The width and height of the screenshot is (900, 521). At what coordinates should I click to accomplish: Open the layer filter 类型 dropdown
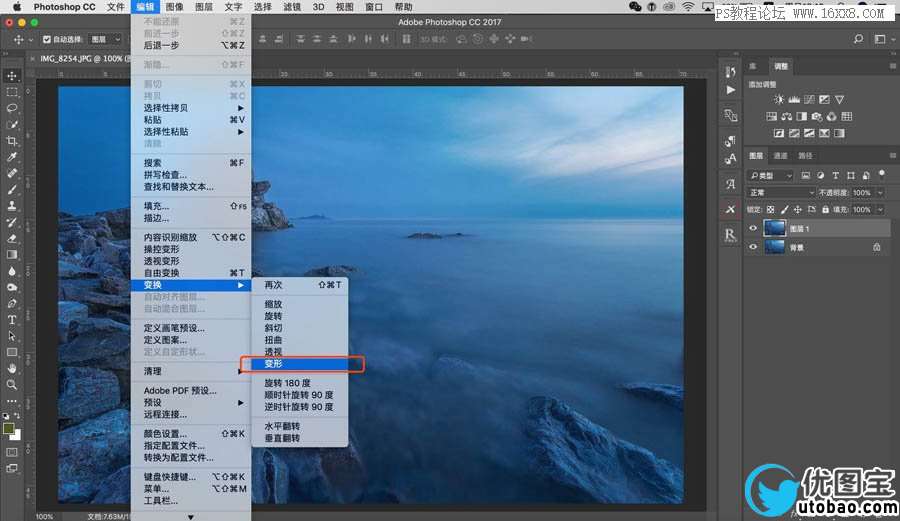tap(770, 175)
